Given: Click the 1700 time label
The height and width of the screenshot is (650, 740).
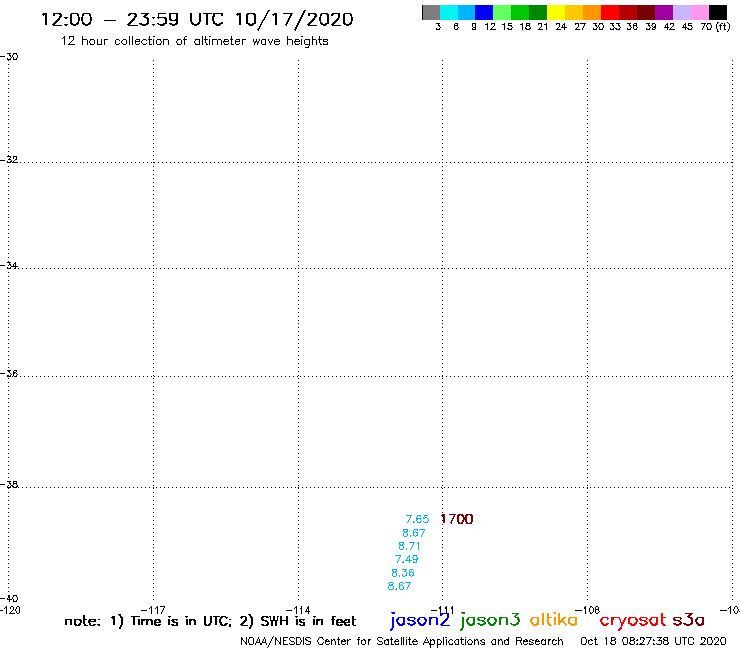Looking at the screenshot, I should click(457, 519).
